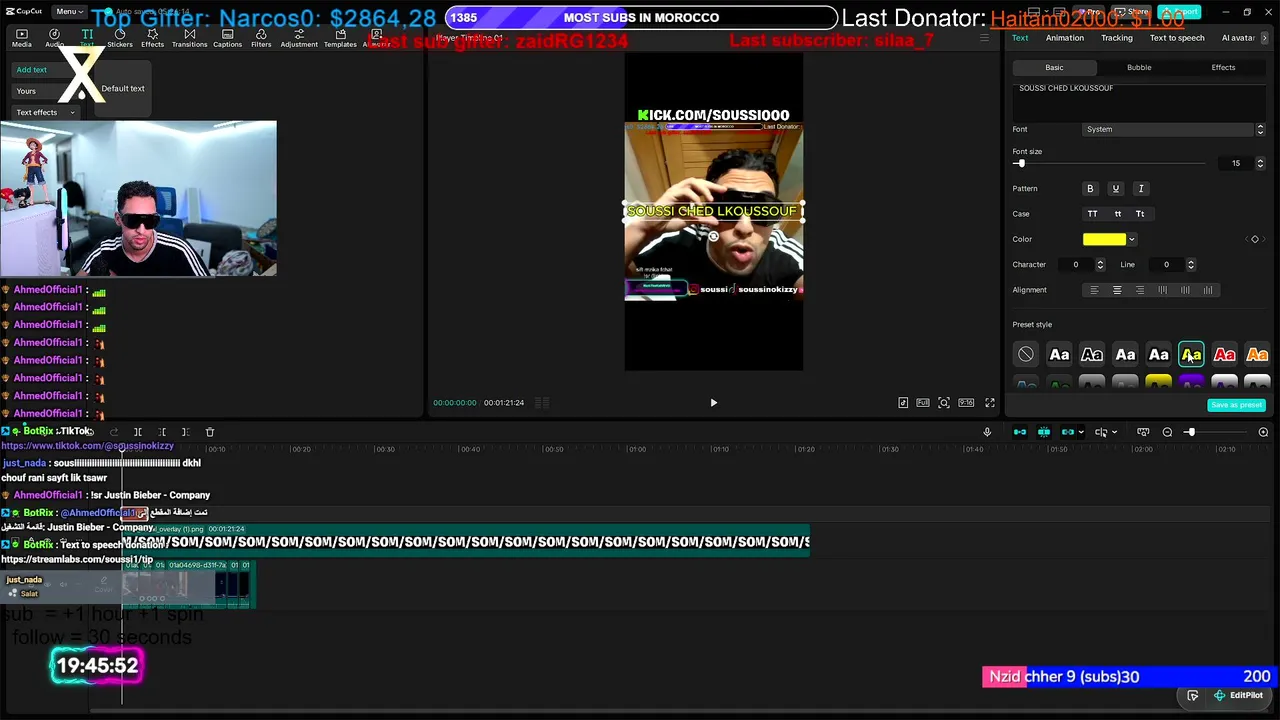Open the preview aspect ratio option

[966, 403]
